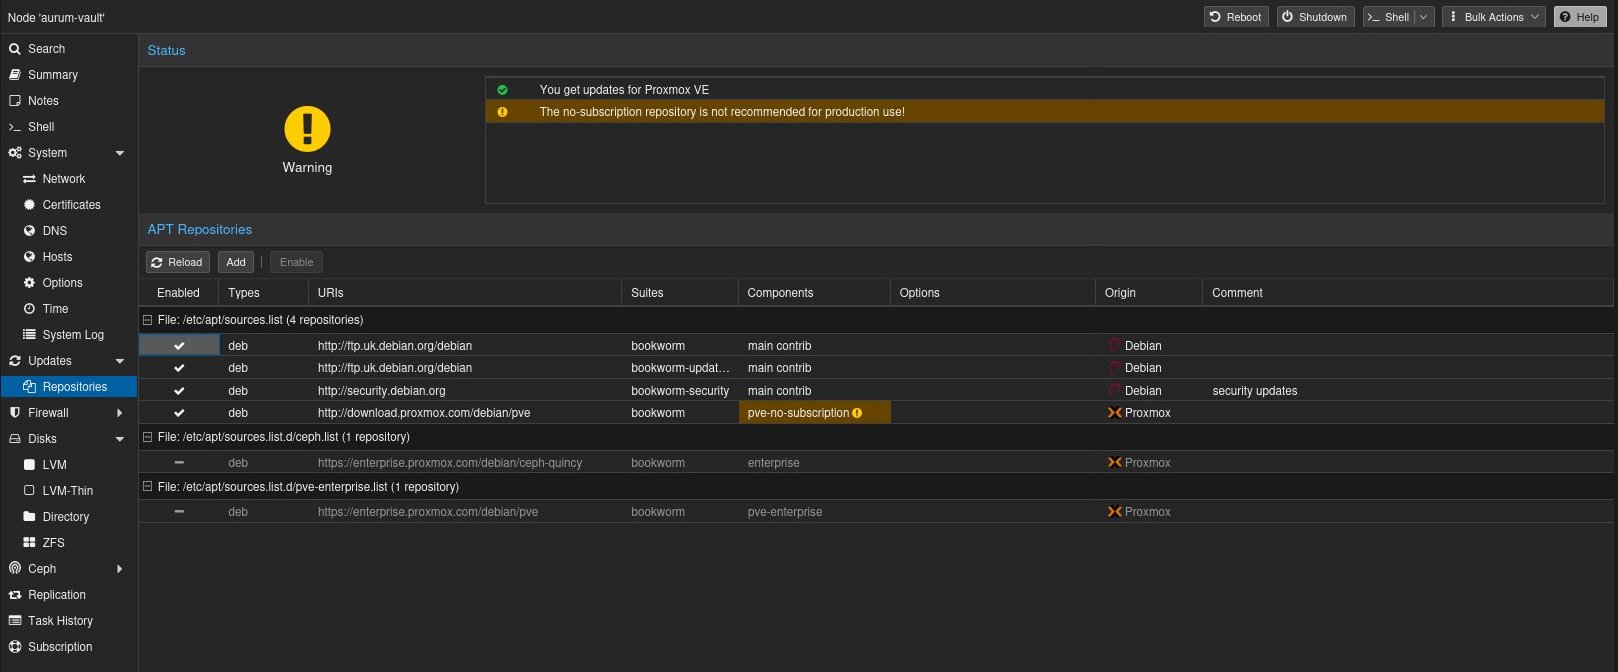Viewport: 1618px width, 672px height.
Task: Open the top bar Shell button
Action: click(x=1388, y=17)
